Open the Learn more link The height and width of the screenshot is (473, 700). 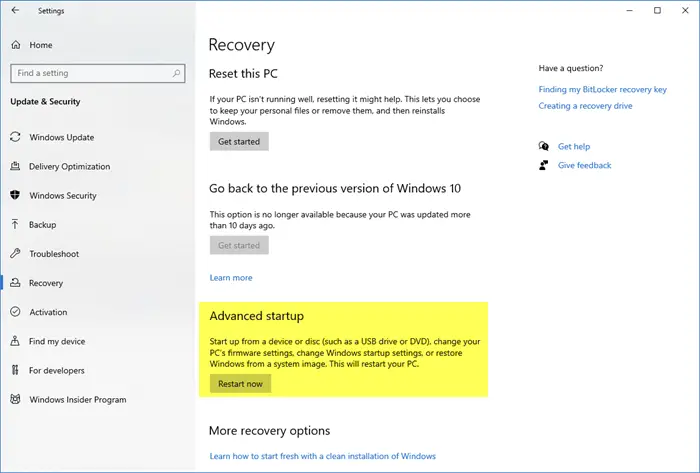tap(231, 277)
